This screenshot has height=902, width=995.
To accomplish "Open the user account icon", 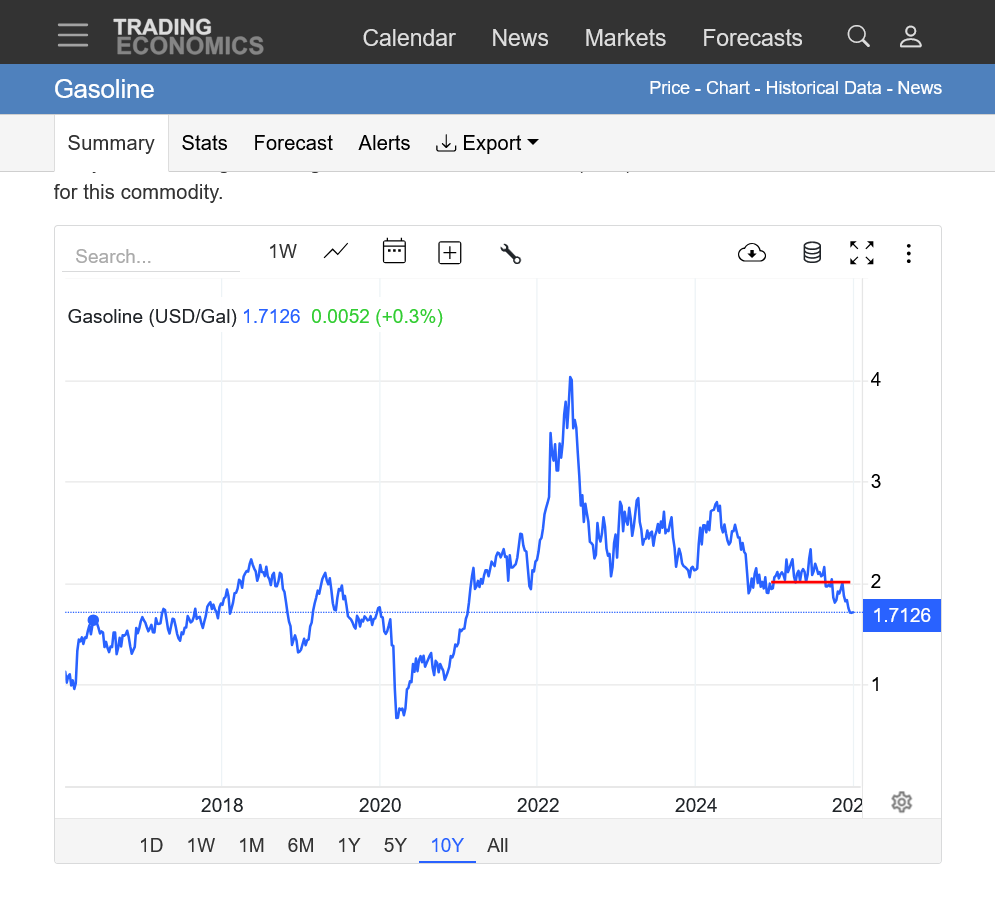I will point(910,37).
